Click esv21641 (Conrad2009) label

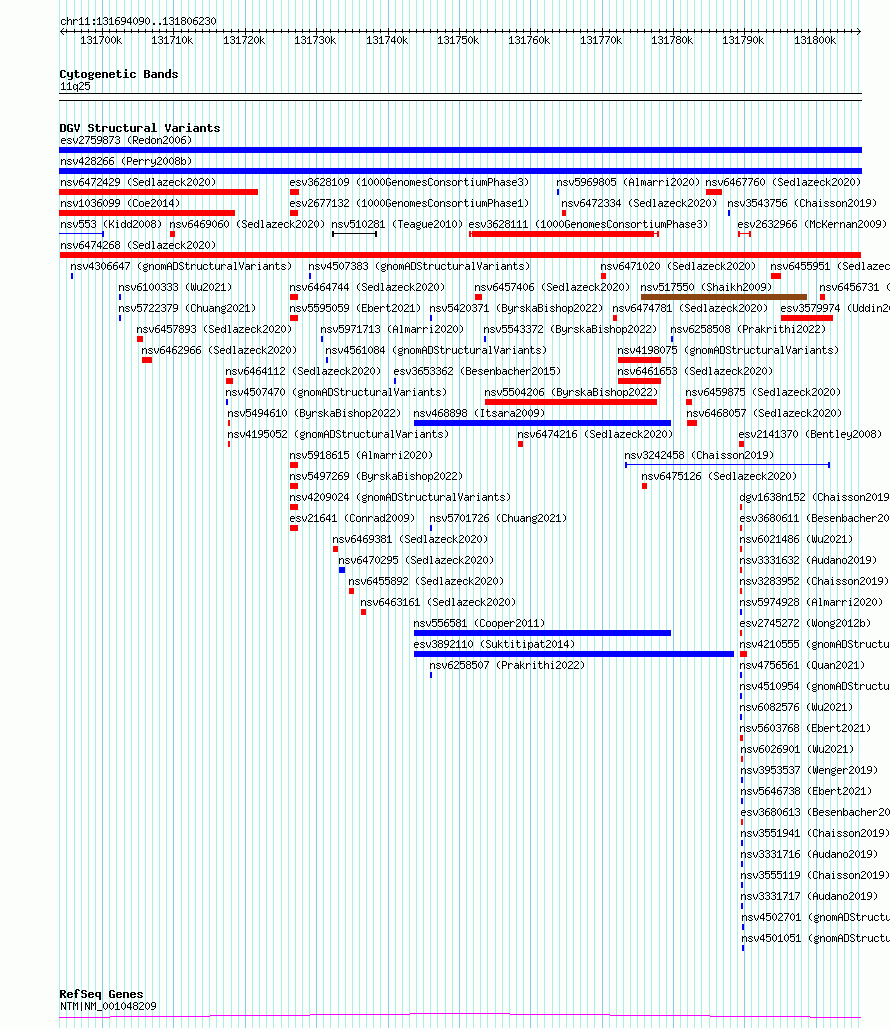pos(353,518)
